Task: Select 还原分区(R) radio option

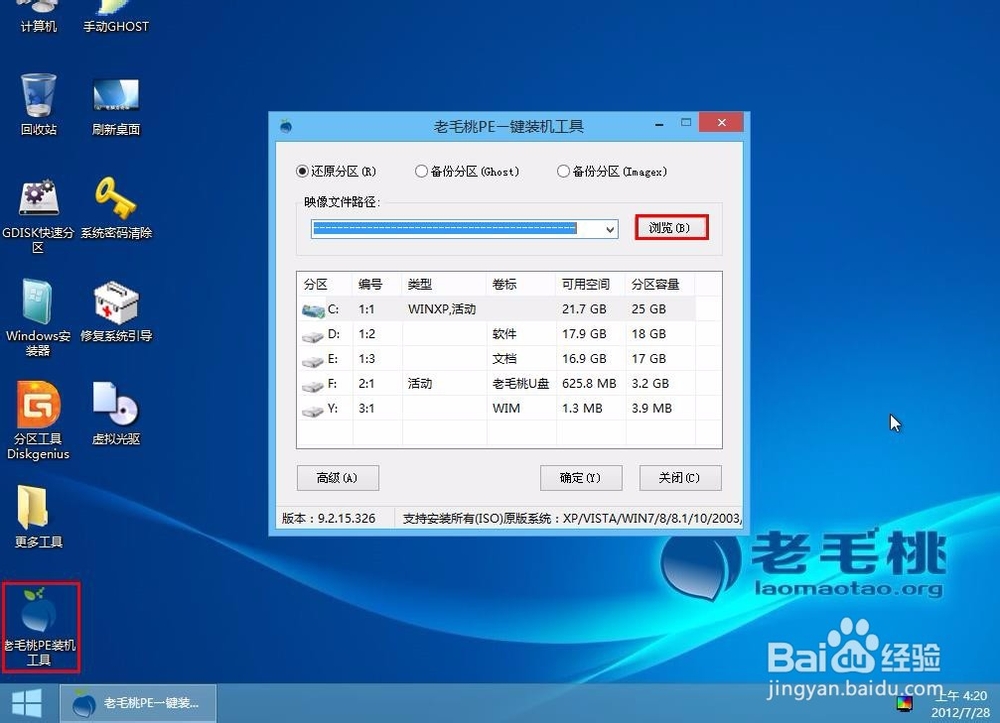Action: (336, 171)
